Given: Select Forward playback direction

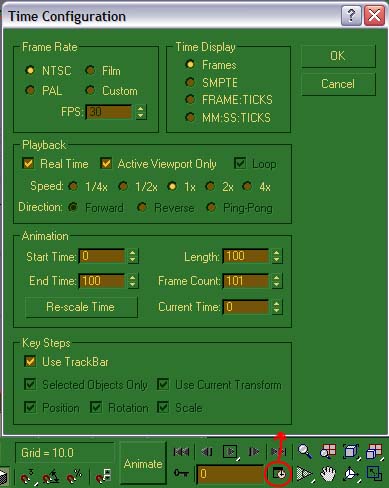Looking at the screenshot, I should click(x=73, y=207).
